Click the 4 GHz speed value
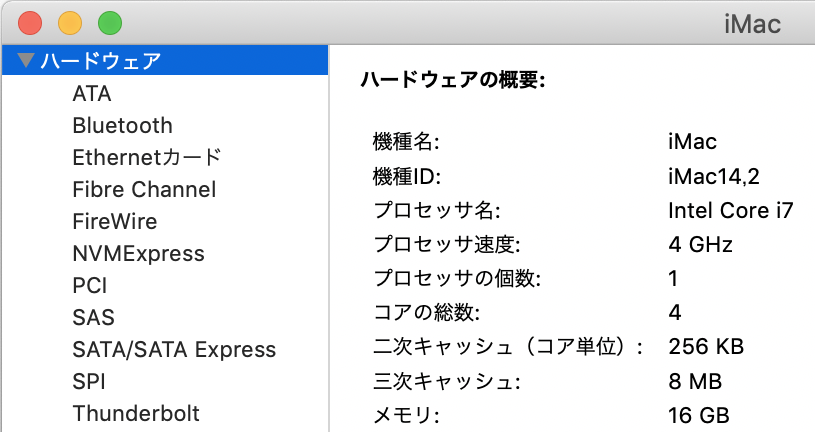 (701, 244)
